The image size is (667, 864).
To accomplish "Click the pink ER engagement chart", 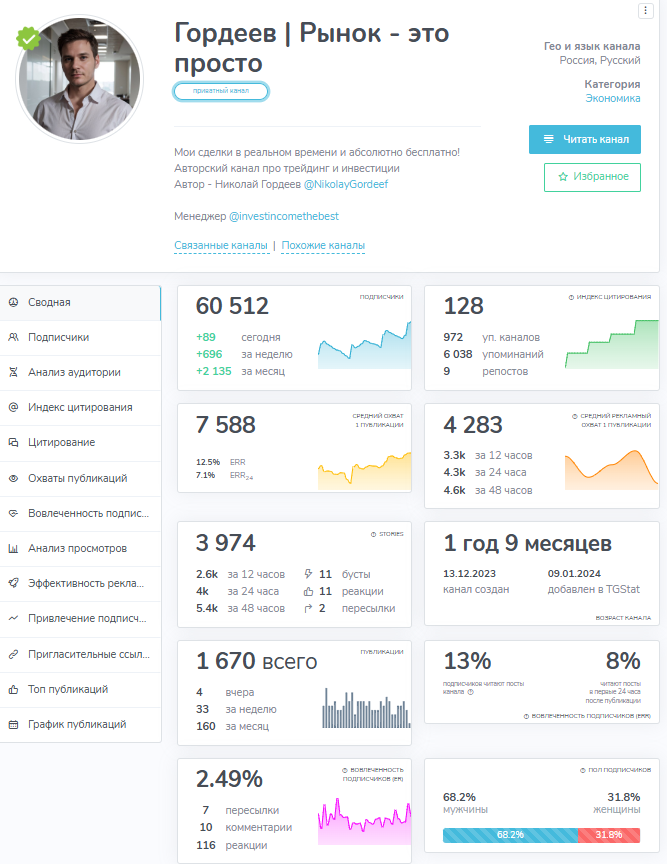I will [364, 821].
